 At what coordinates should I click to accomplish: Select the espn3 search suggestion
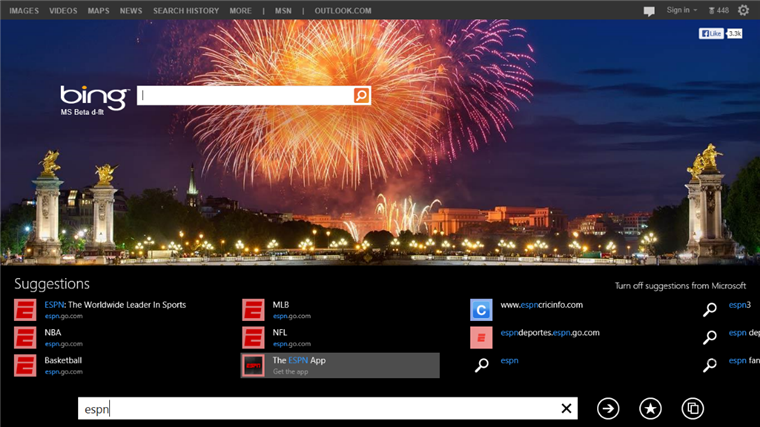coord(740,305)
